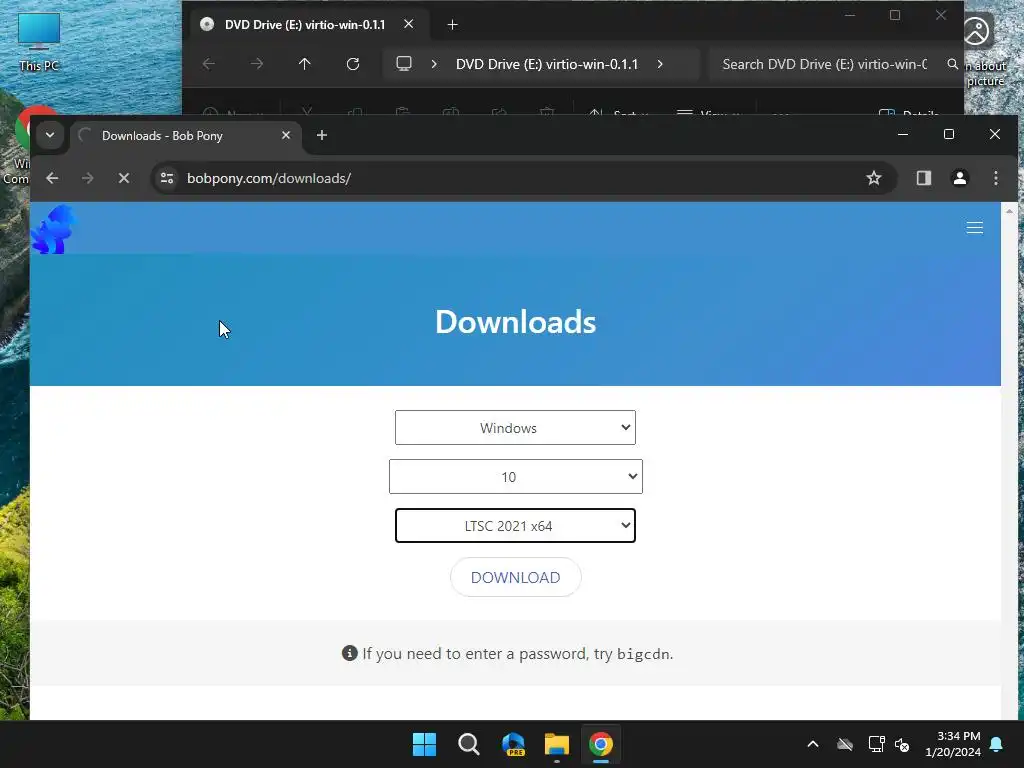Switch to Chrome from taskbar

pyautogui.click(x=601, y=744)
